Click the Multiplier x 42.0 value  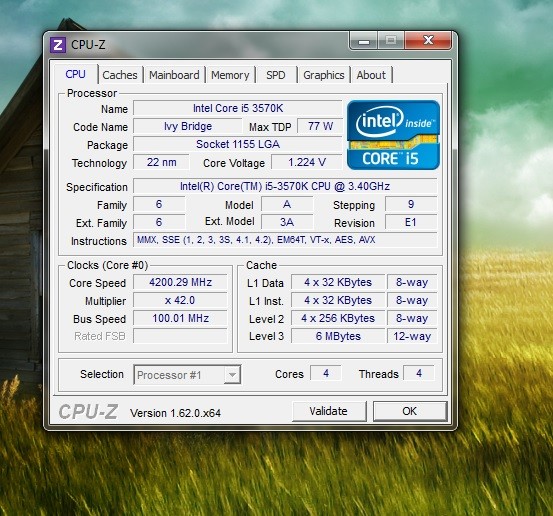(x=180, y=301)
